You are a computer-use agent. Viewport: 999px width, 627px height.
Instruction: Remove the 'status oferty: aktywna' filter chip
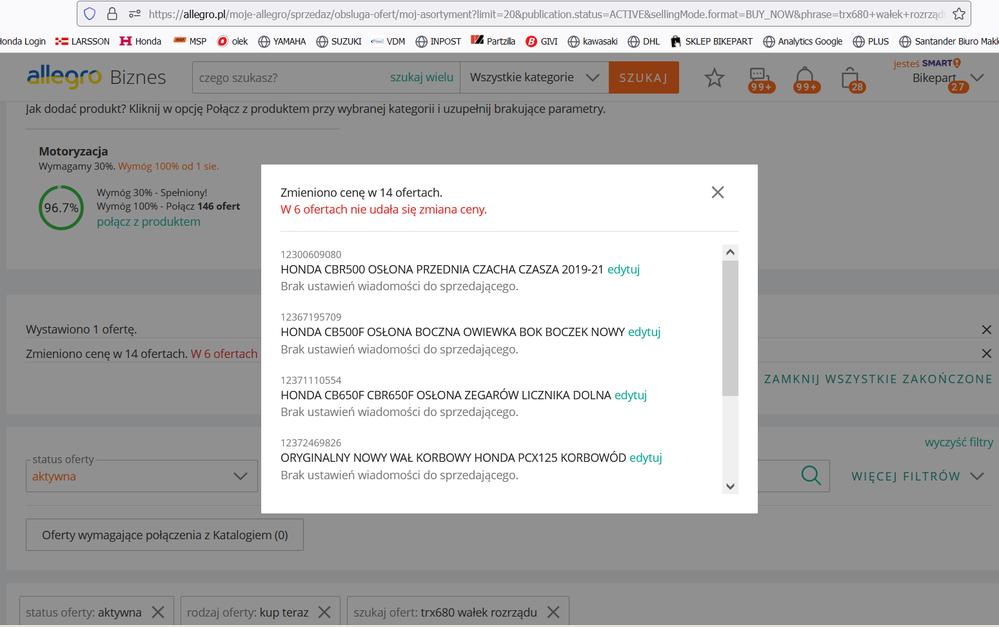158,612
